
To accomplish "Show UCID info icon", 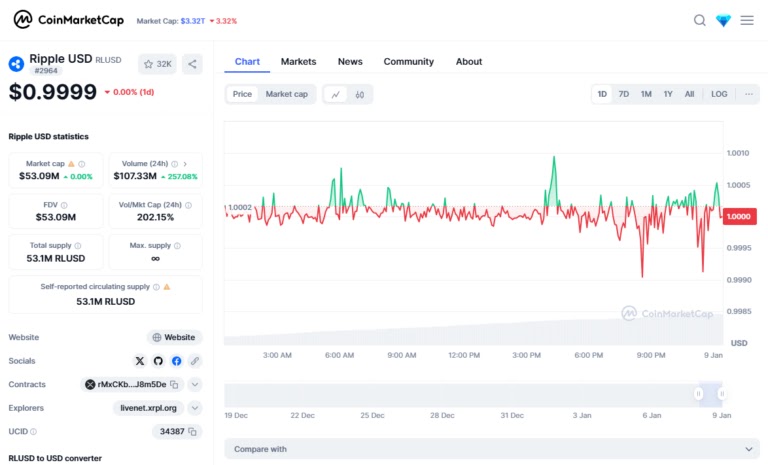I will coord(33,432).
